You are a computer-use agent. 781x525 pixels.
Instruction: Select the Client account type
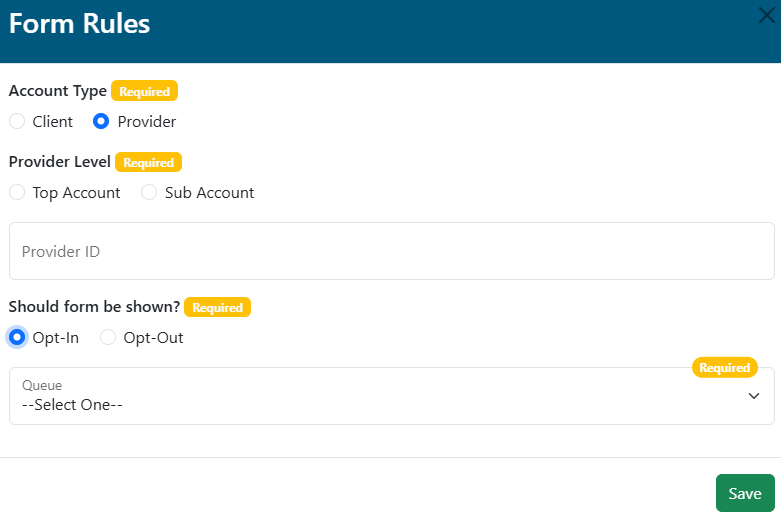pos(17,122)
